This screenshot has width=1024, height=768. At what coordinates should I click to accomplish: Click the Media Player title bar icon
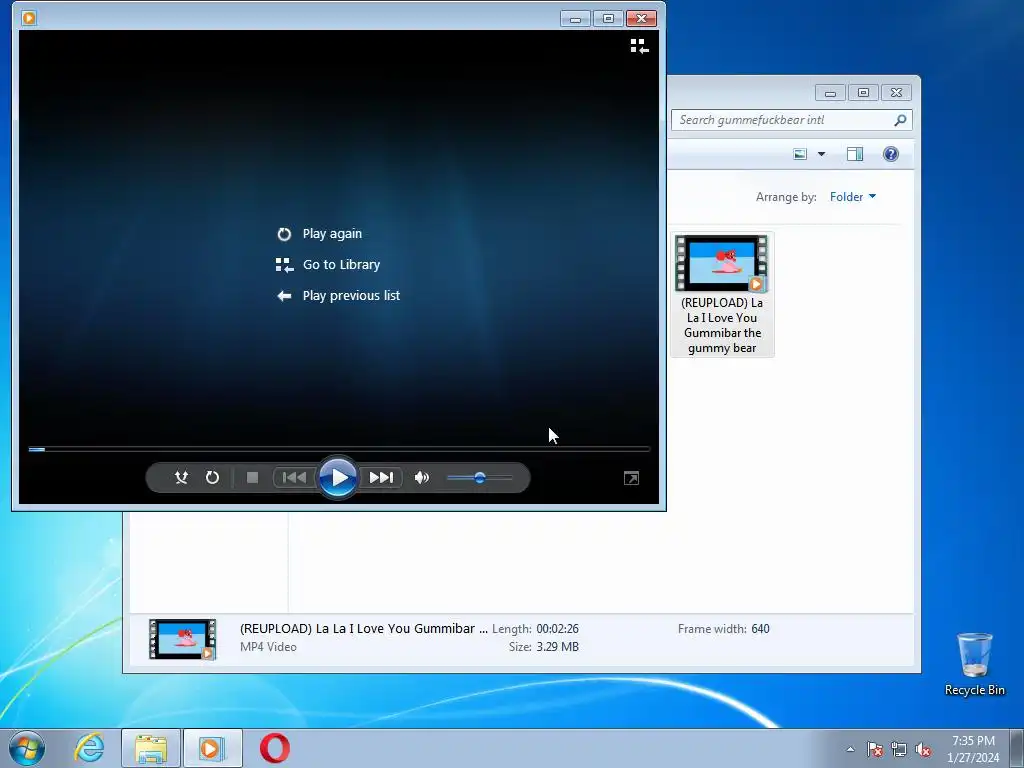tap(29, 18)
